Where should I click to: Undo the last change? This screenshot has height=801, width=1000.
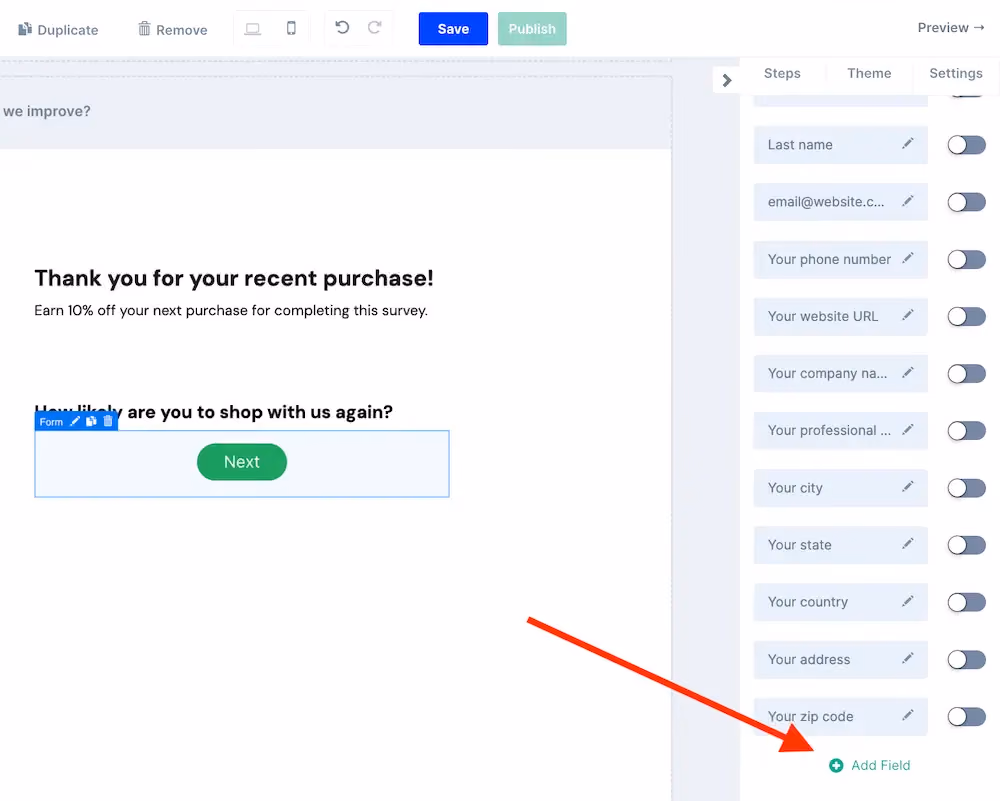click(x=342, y=27)
